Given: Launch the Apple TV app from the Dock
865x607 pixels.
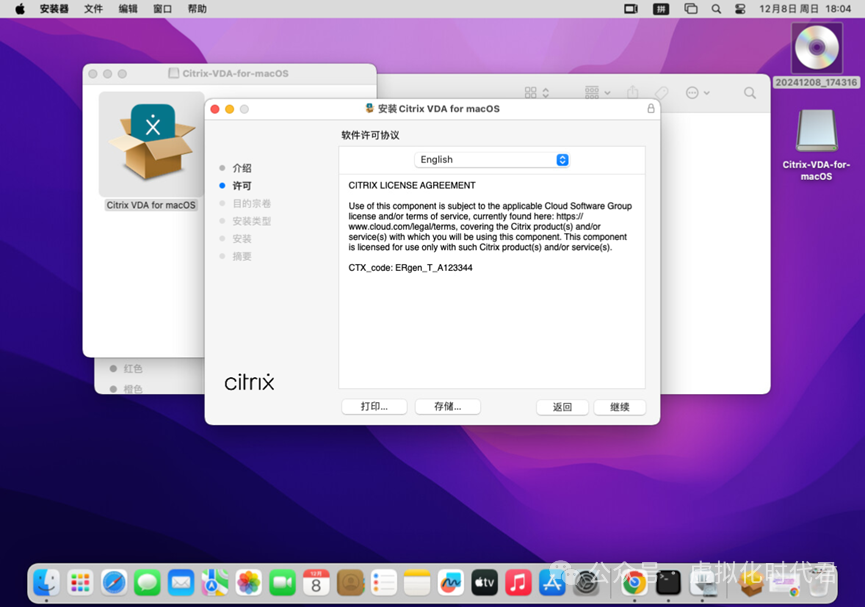Looking at the screenshot, I should click(484, 583).
